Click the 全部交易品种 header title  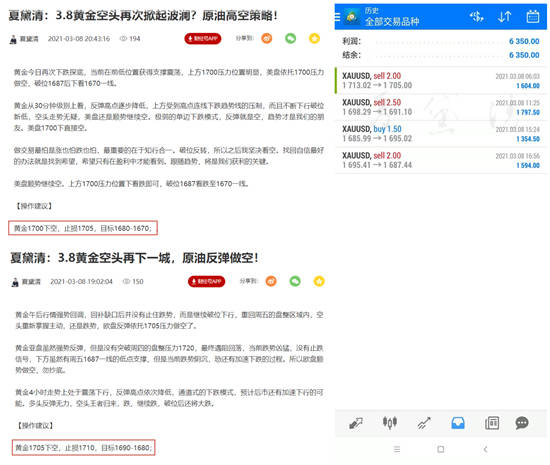click(392, 22)
